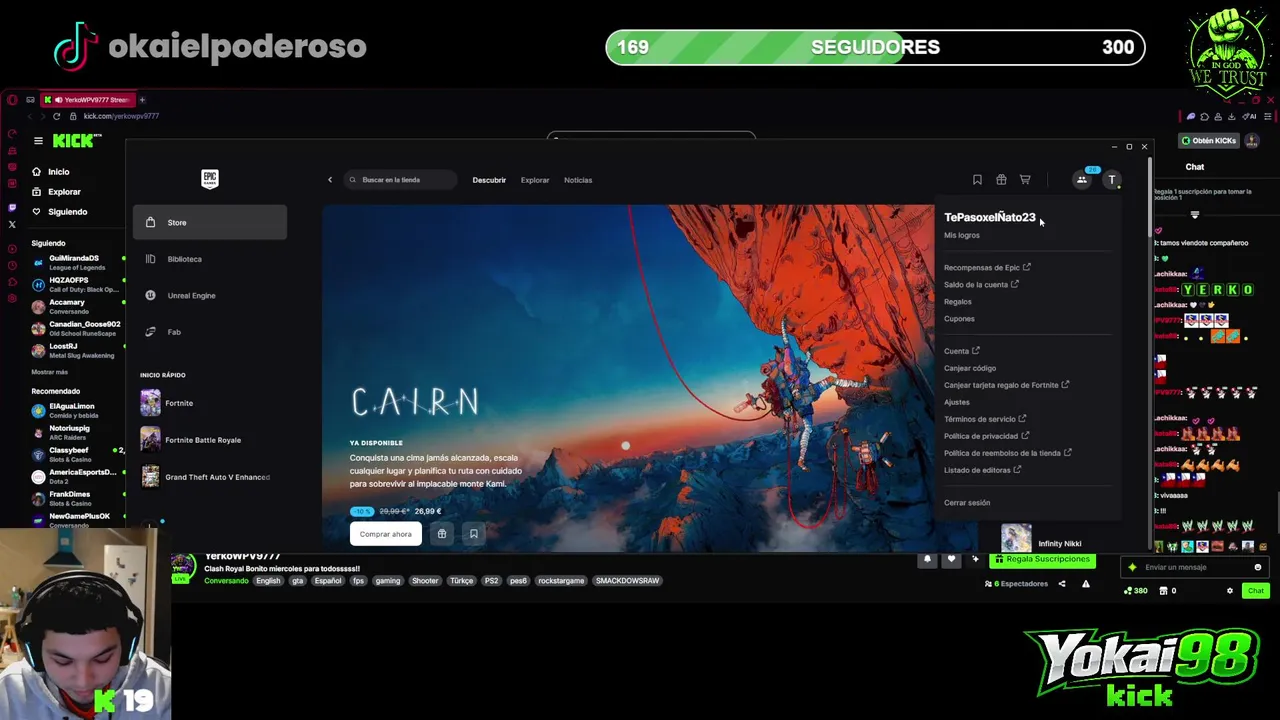
Task: Open Listado de editoras link
Action: (982, 470)
